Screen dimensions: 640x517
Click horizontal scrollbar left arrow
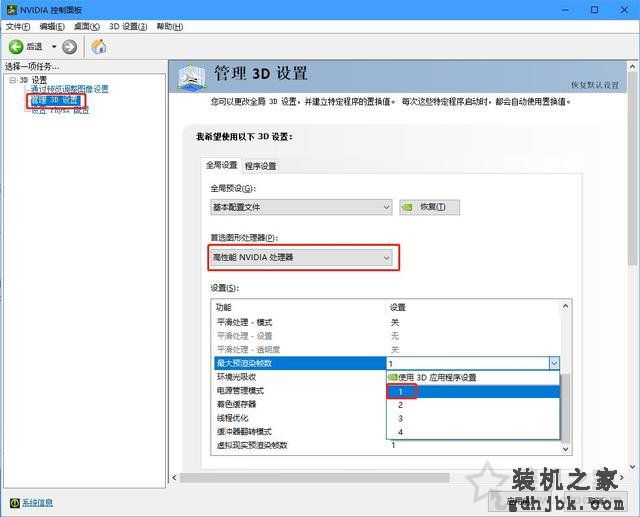pyautogui.click(x=174, y=477)
